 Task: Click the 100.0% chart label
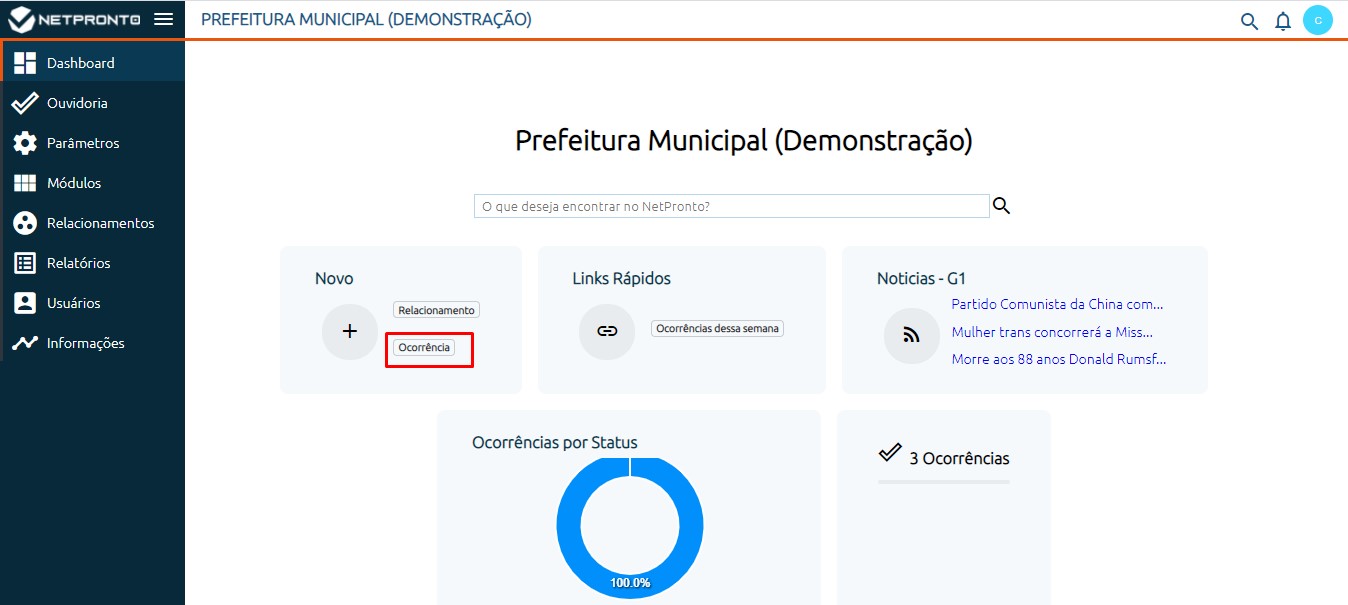[630, 582]
